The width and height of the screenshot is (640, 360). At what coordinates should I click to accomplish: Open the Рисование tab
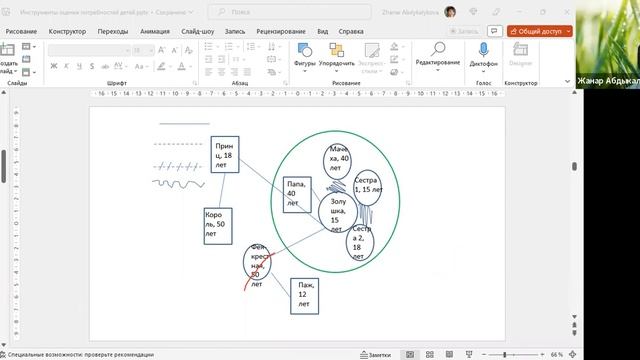point(21,31)
